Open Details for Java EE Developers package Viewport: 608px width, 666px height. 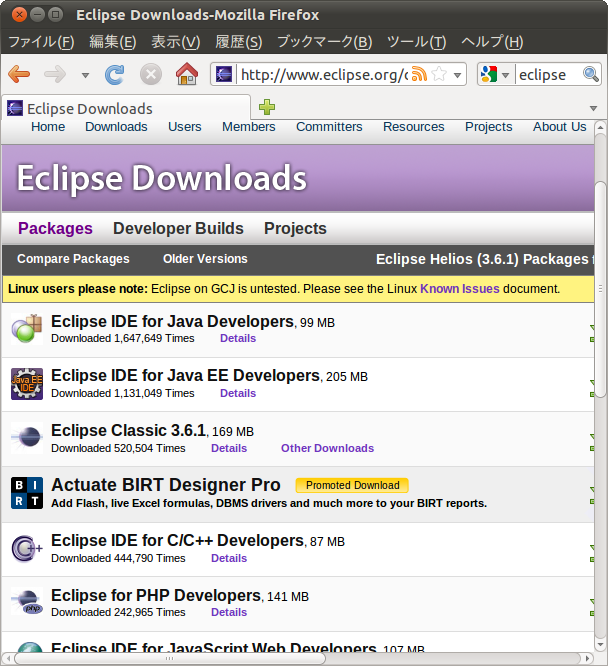tap(238, 393)
